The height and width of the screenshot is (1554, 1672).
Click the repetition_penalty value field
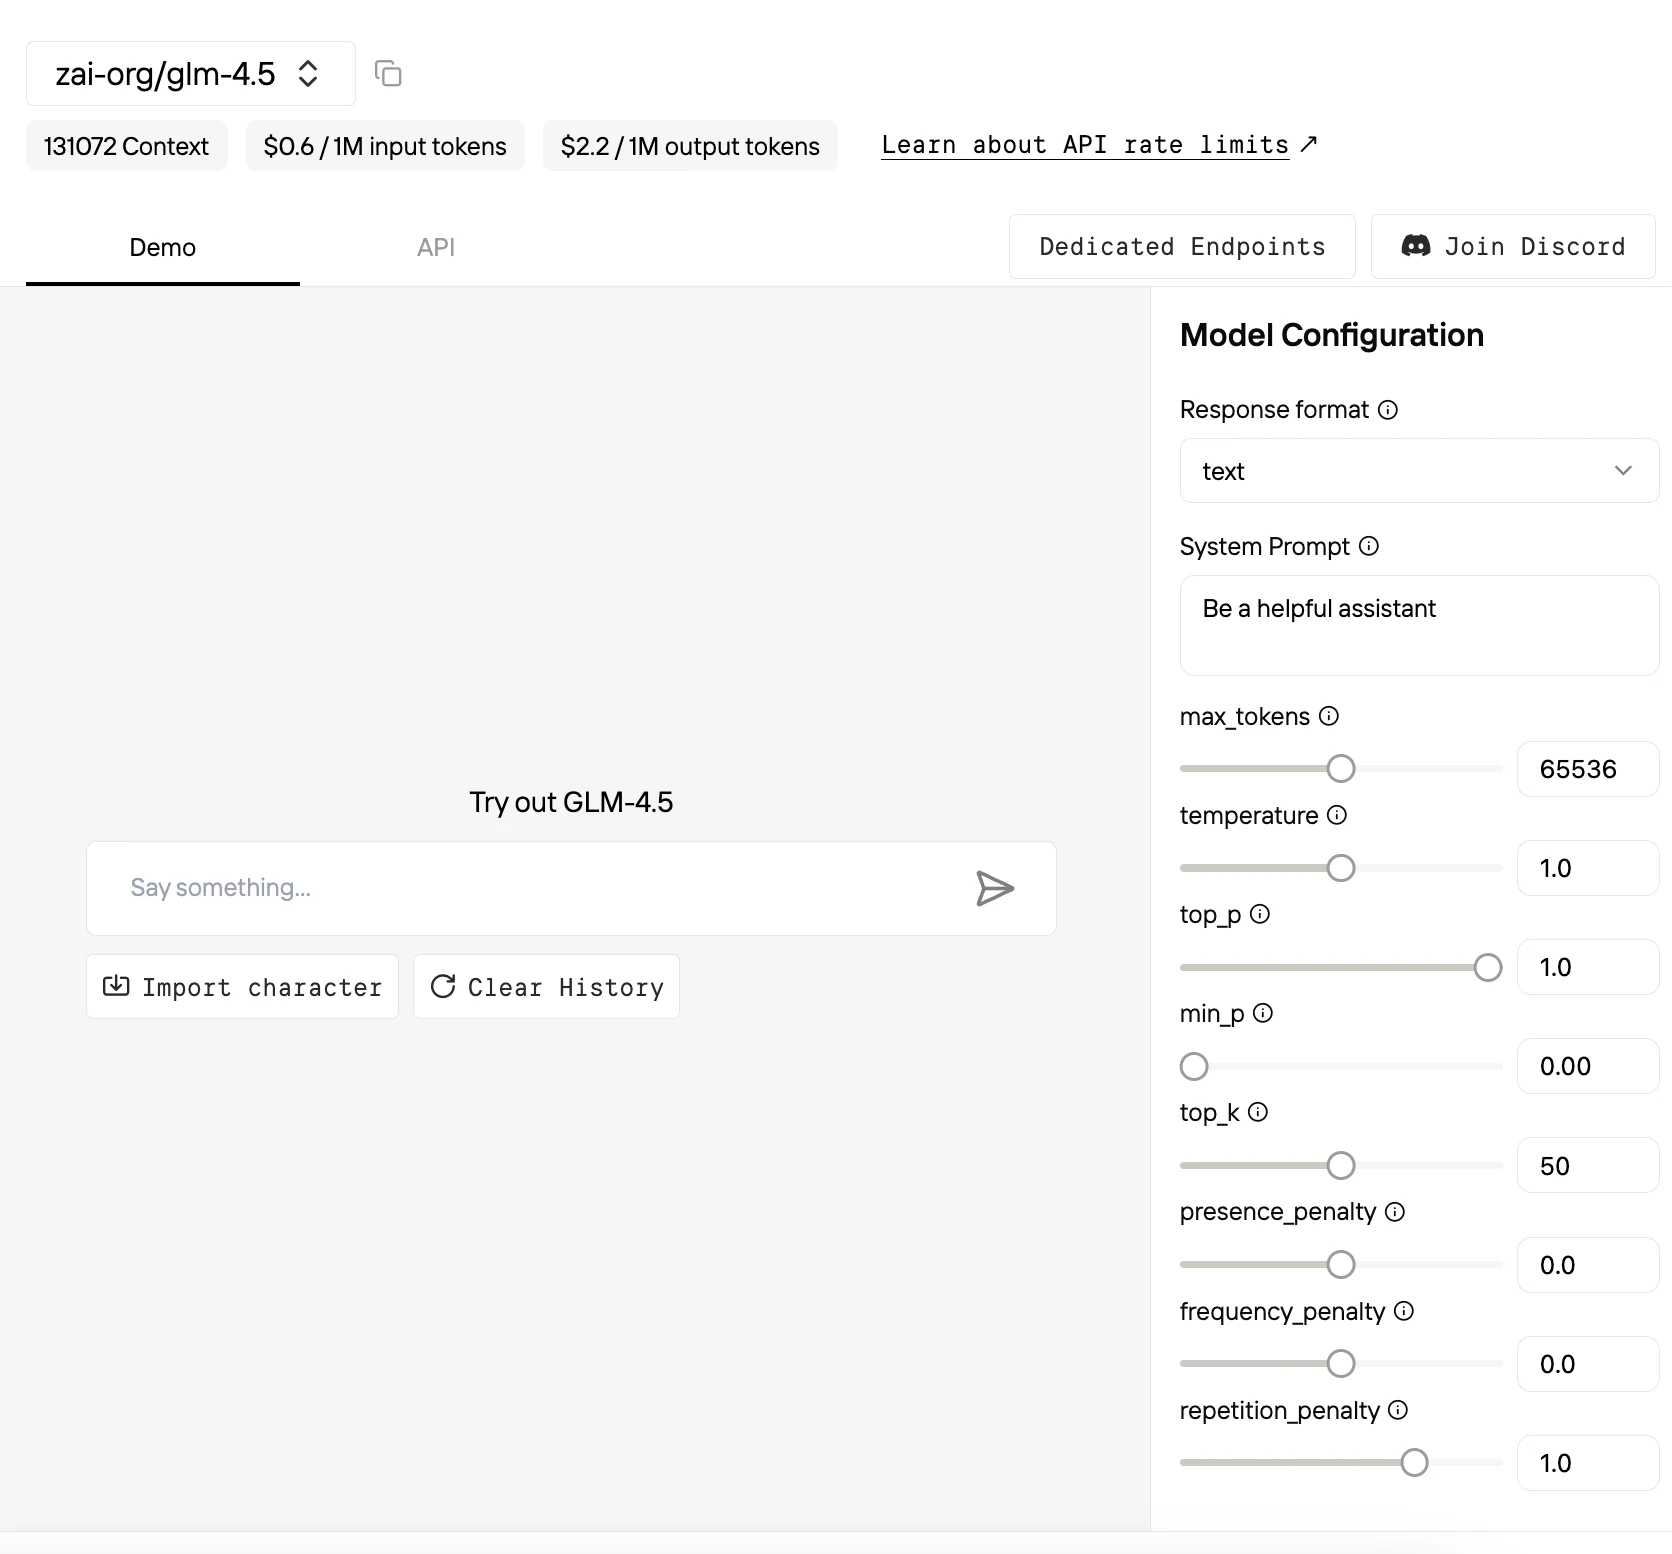(x=1588, y=1463)
